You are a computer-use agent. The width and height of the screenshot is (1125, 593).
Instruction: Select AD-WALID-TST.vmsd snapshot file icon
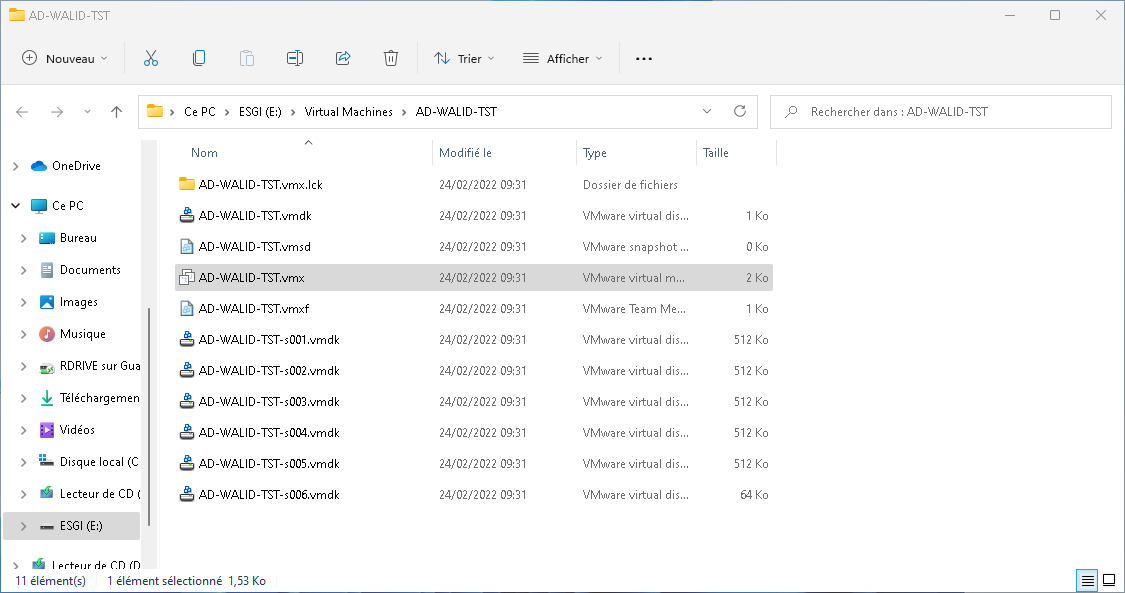[187, 247]
